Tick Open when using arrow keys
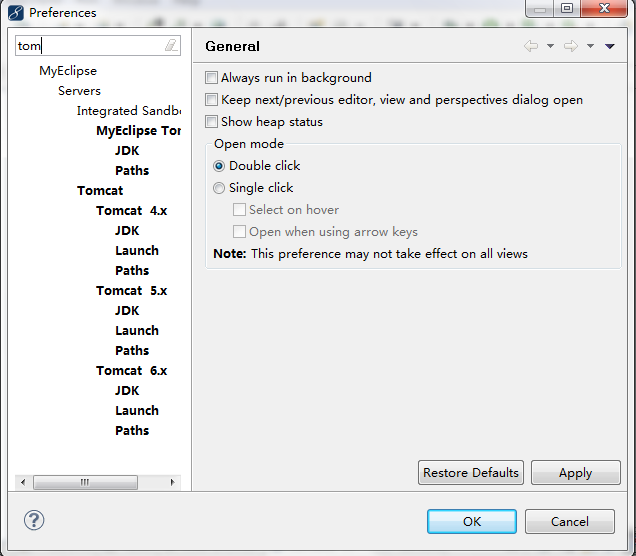Screen dimensions: 636x556 pyautogui.click(x=239, y=232)
